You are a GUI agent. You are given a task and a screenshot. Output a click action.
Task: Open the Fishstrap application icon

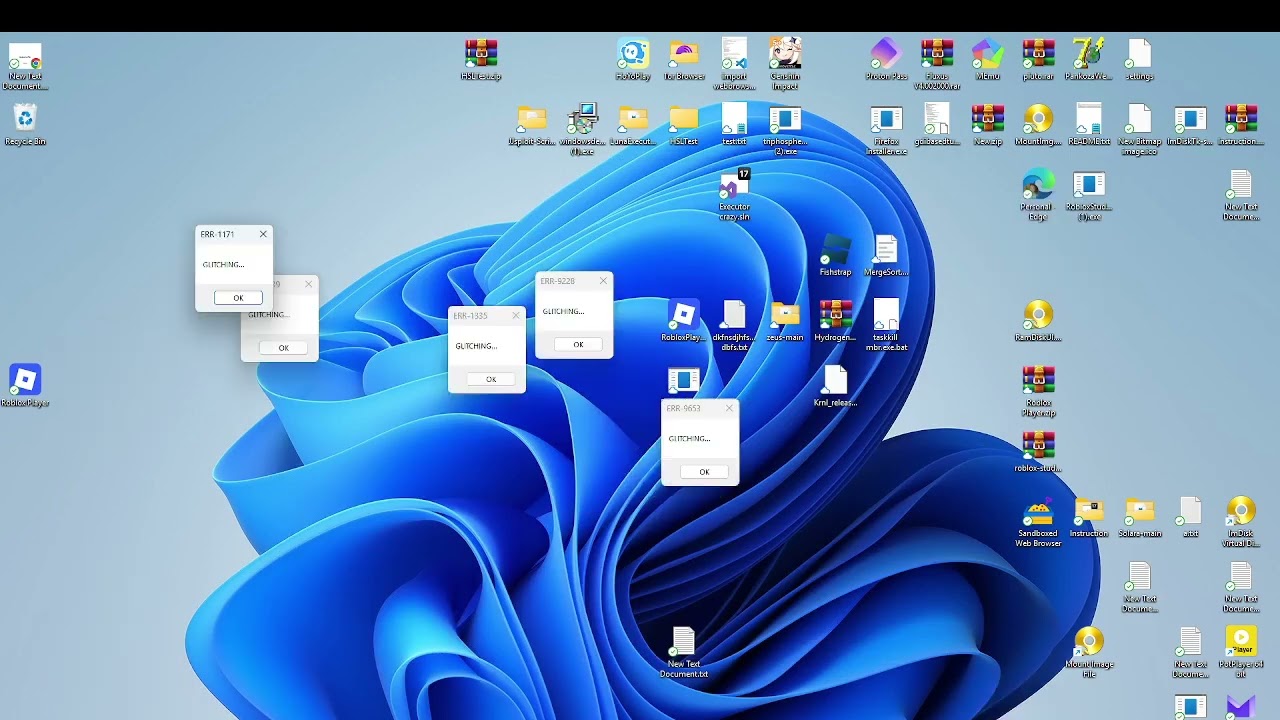[835, 256]
